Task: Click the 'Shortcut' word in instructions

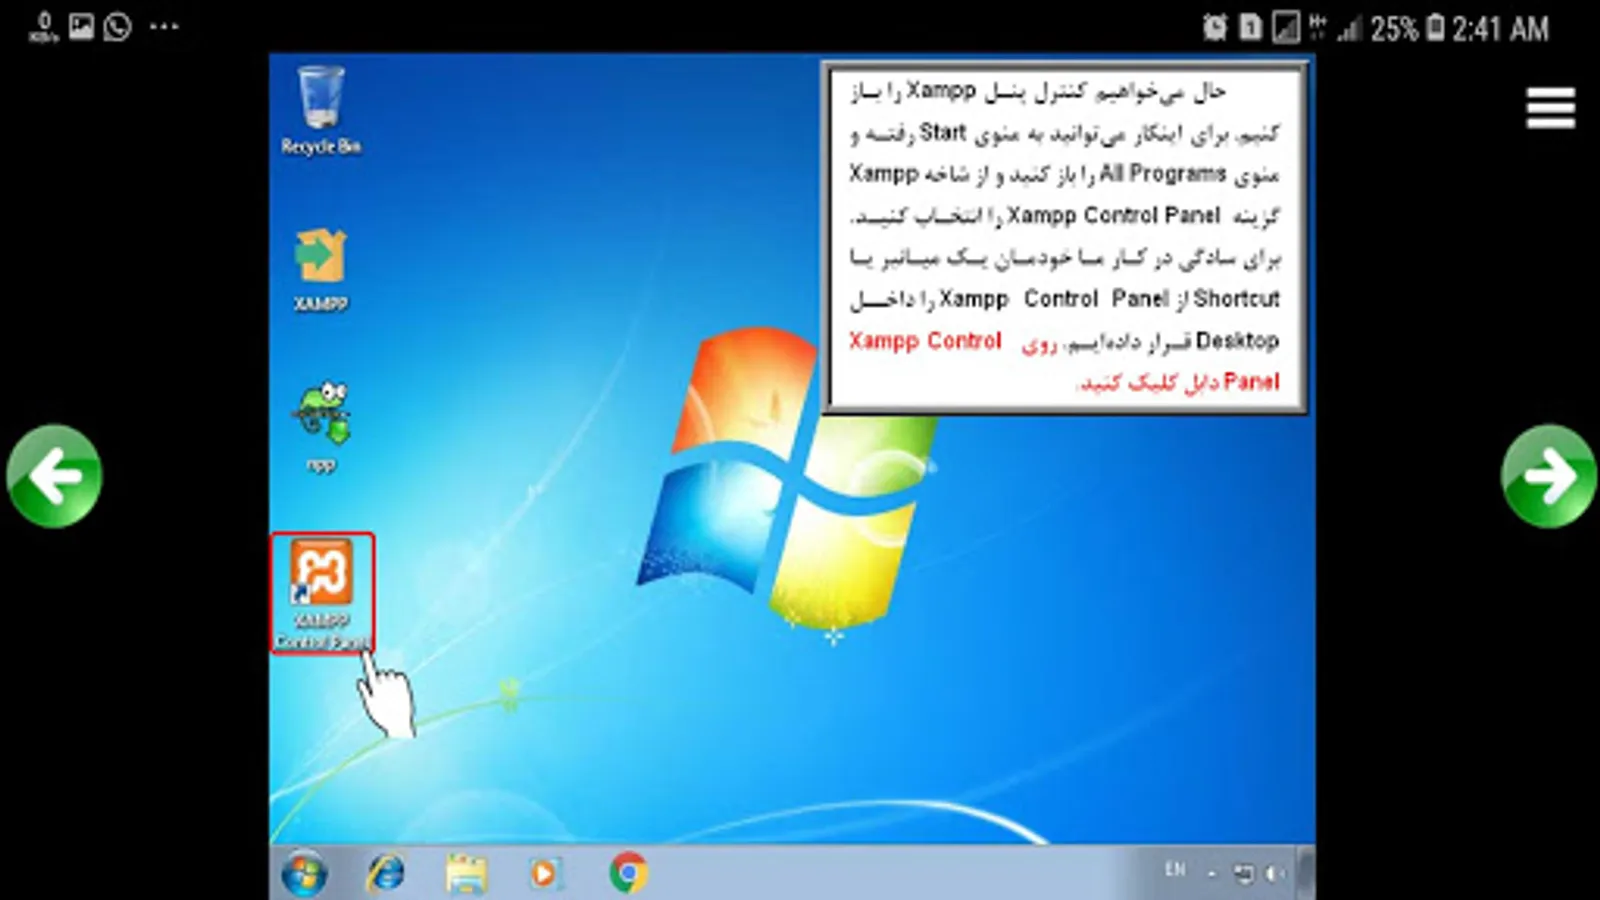Action: tap(1236, 299)
